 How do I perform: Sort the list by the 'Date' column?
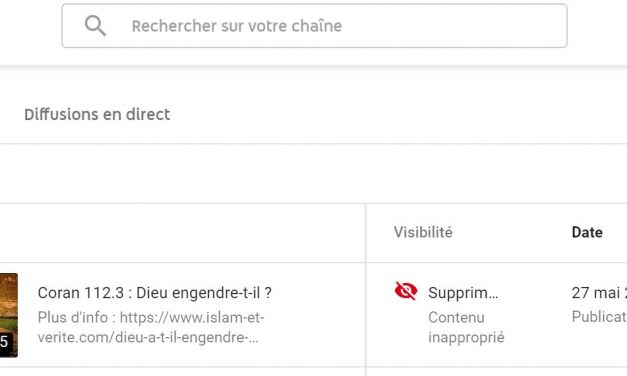point(587,232)
